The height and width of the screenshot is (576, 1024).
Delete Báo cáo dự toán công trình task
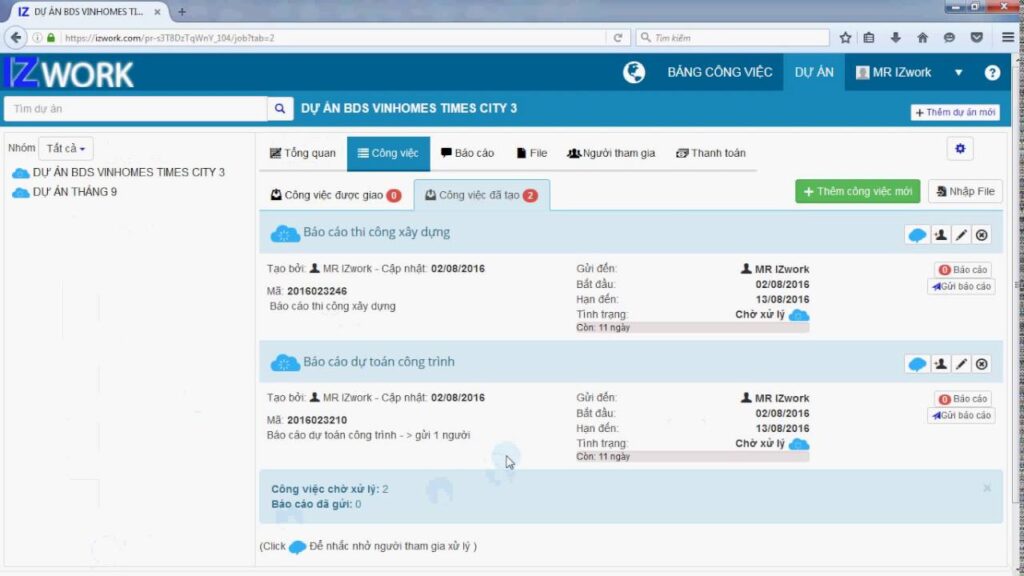point(982,364)
